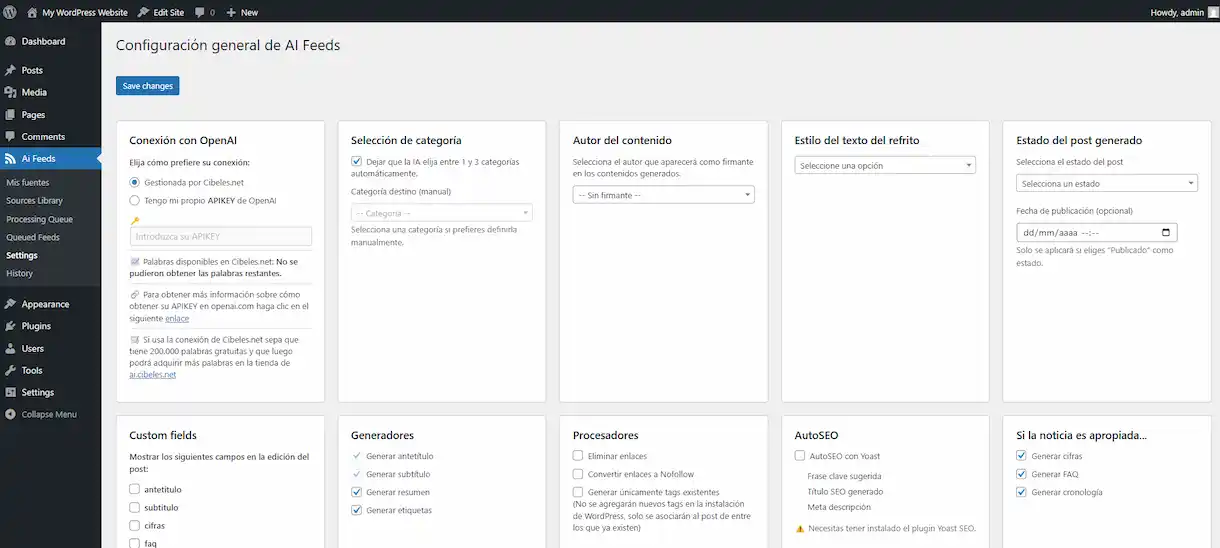
Task: Click the Collapse Menu arrow icon
Action: point(10,414)
